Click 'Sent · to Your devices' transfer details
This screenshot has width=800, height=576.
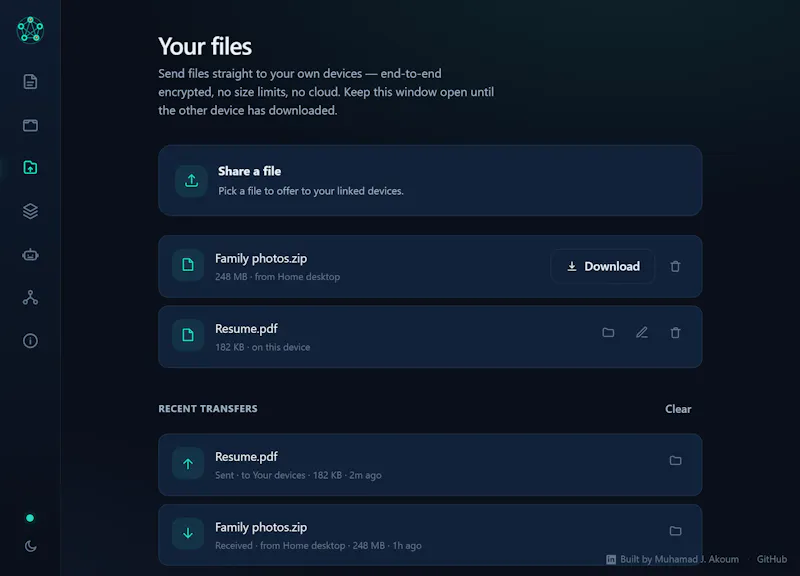pyautogui.click(x=298, y=475)
